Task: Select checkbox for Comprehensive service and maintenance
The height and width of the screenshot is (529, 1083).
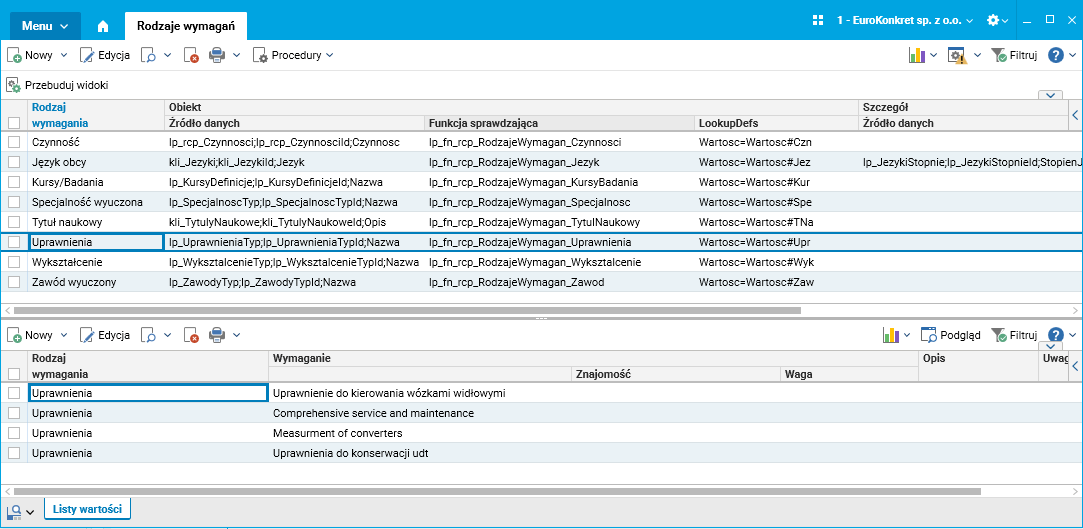Action: (14, 413)
